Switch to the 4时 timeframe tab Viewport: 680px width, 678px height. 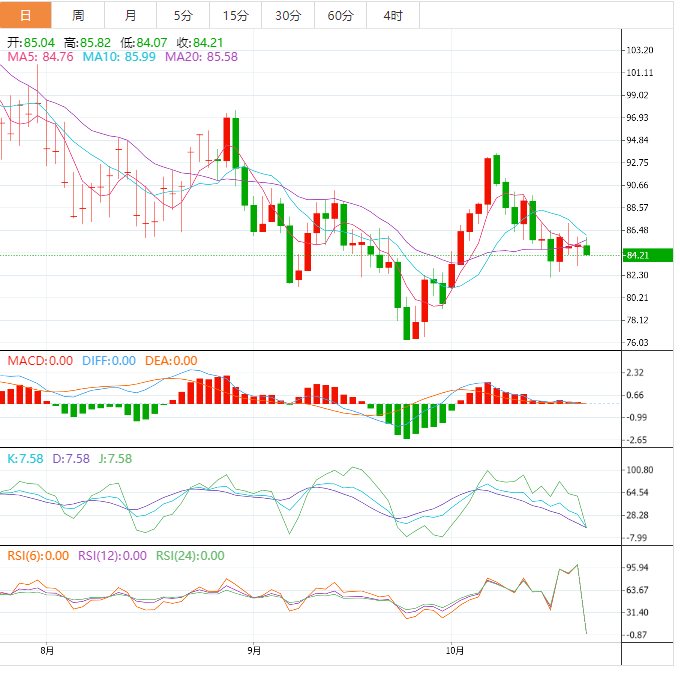(392, 15)
